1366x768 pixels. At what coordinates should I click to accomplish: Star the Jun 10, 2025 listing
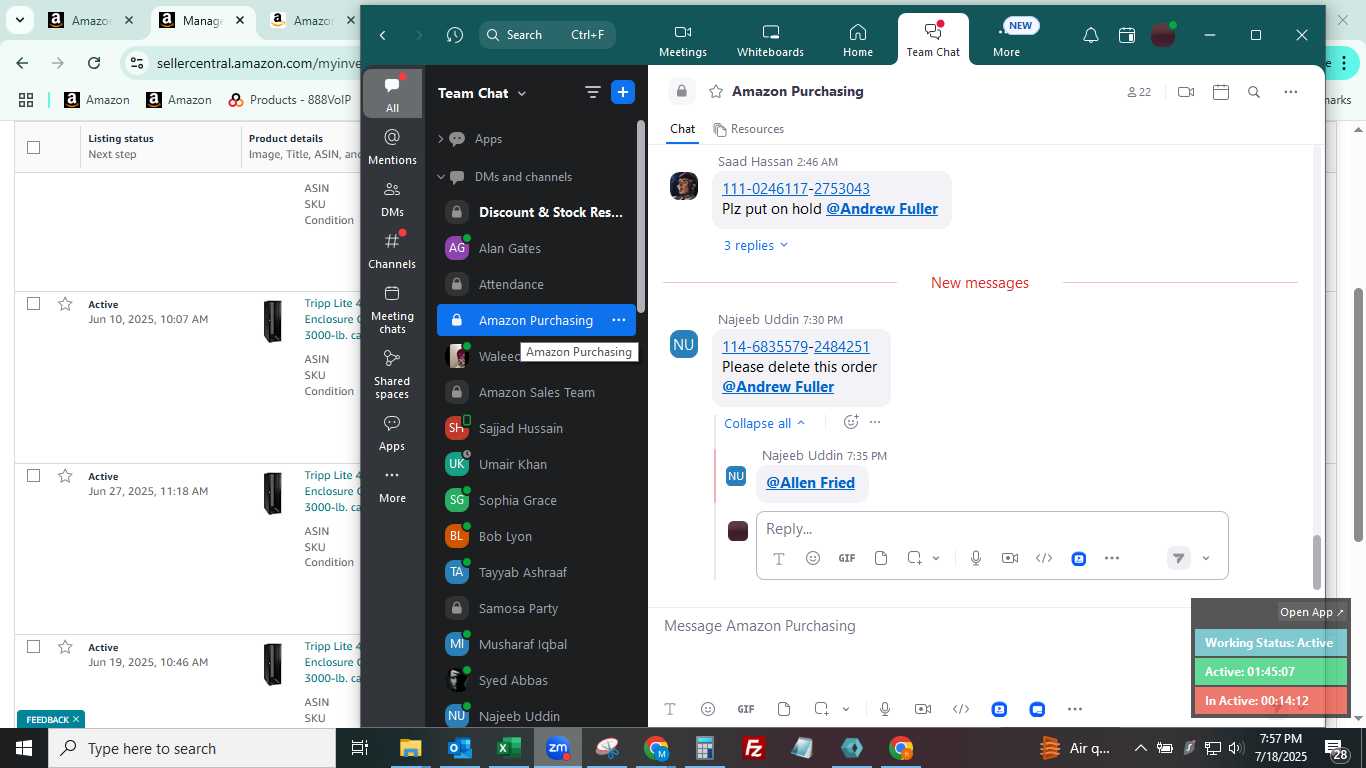tap(65, 304)
